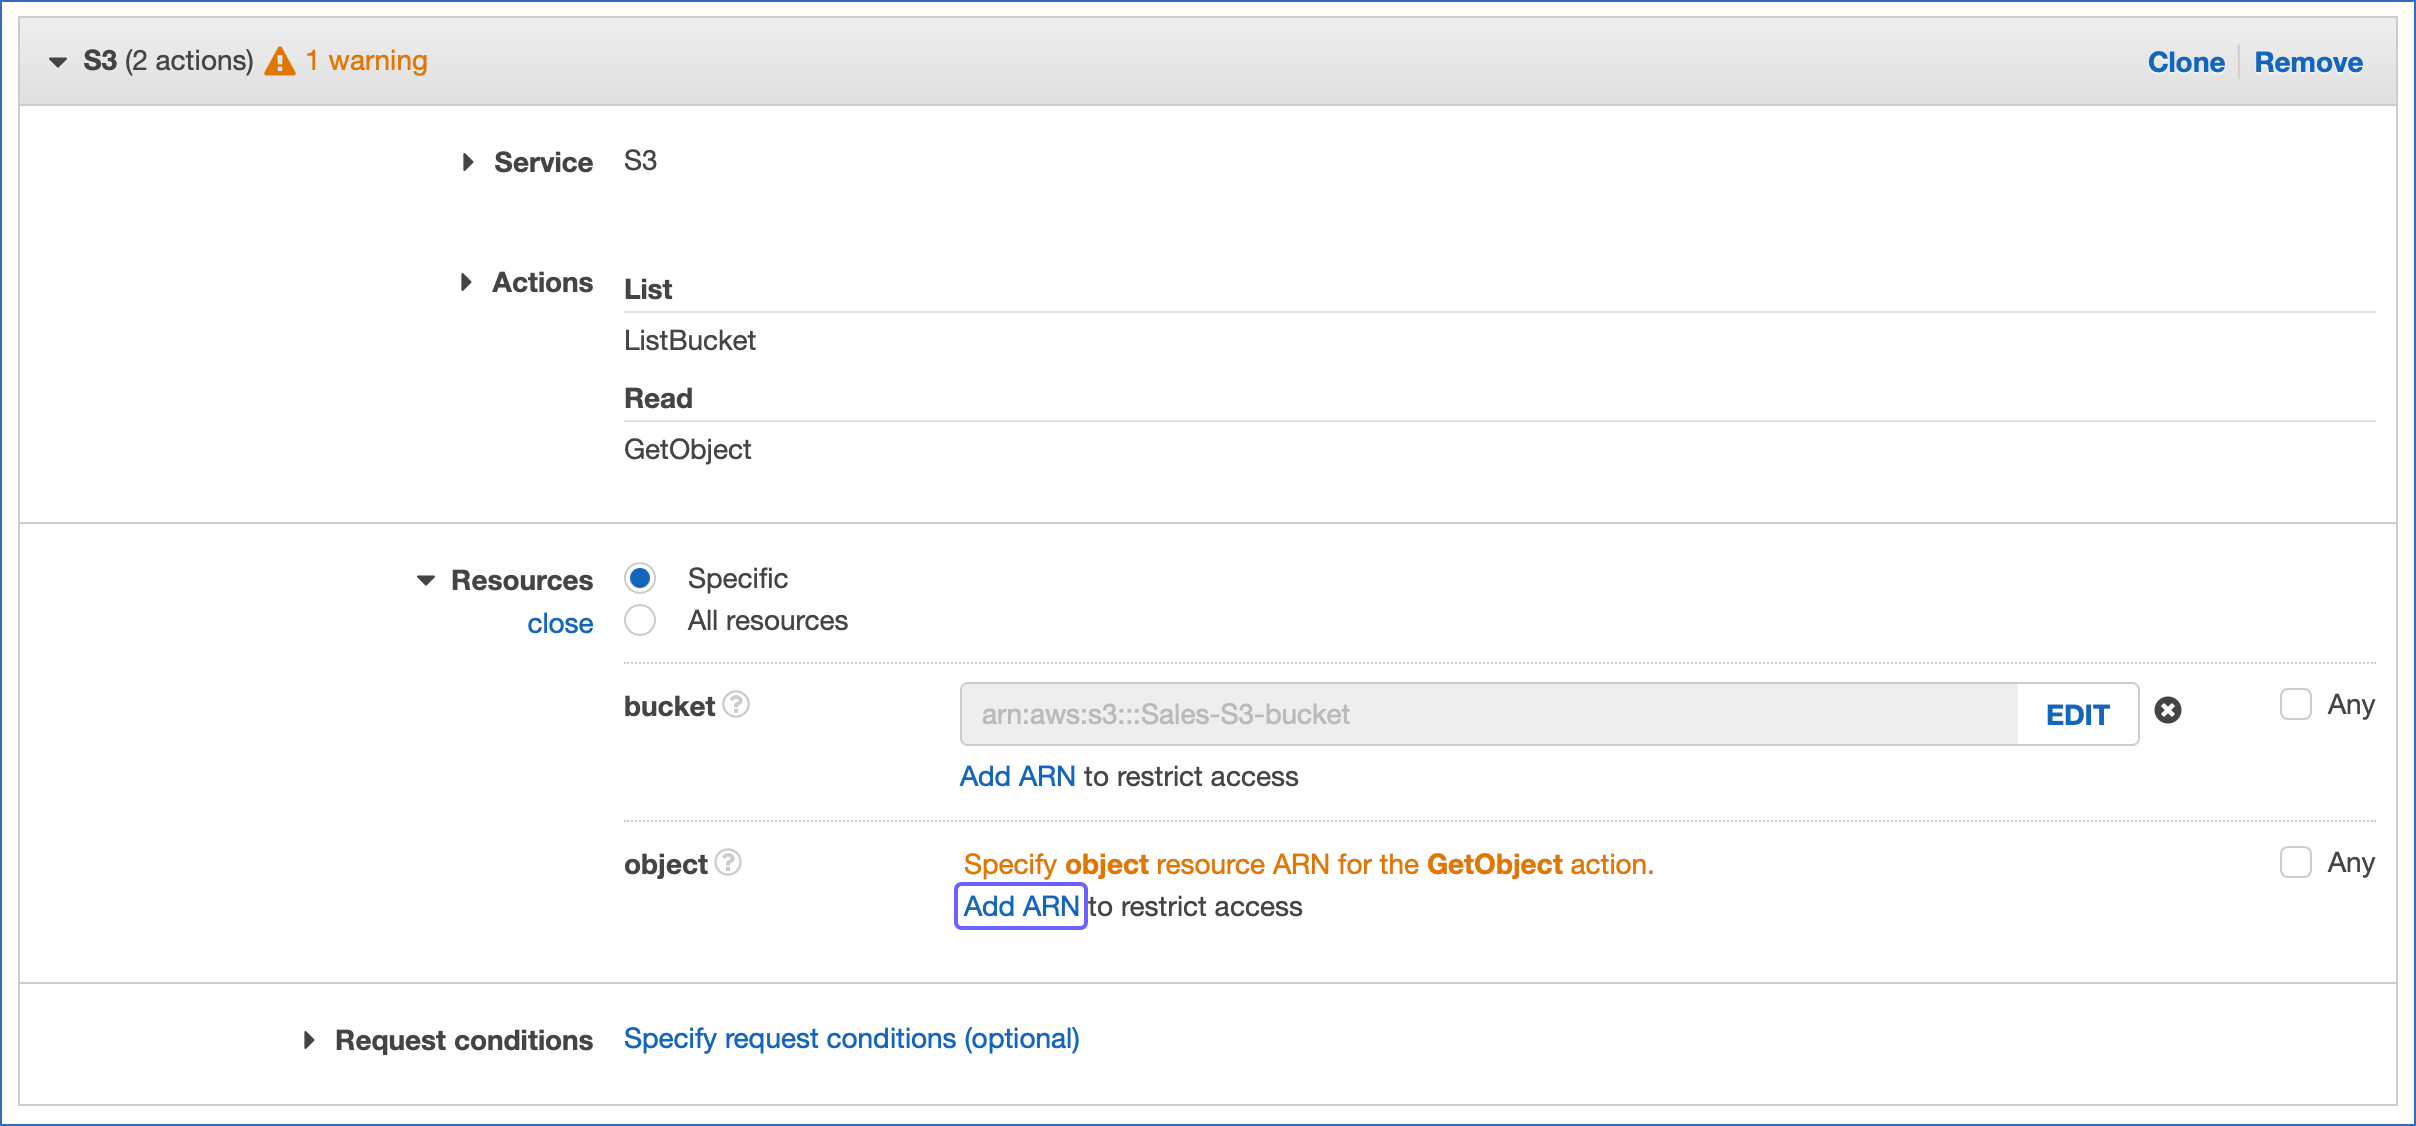This screenshot has height=1126, width=2416.
Task: Select the All resources radio button
Action: 640,620
